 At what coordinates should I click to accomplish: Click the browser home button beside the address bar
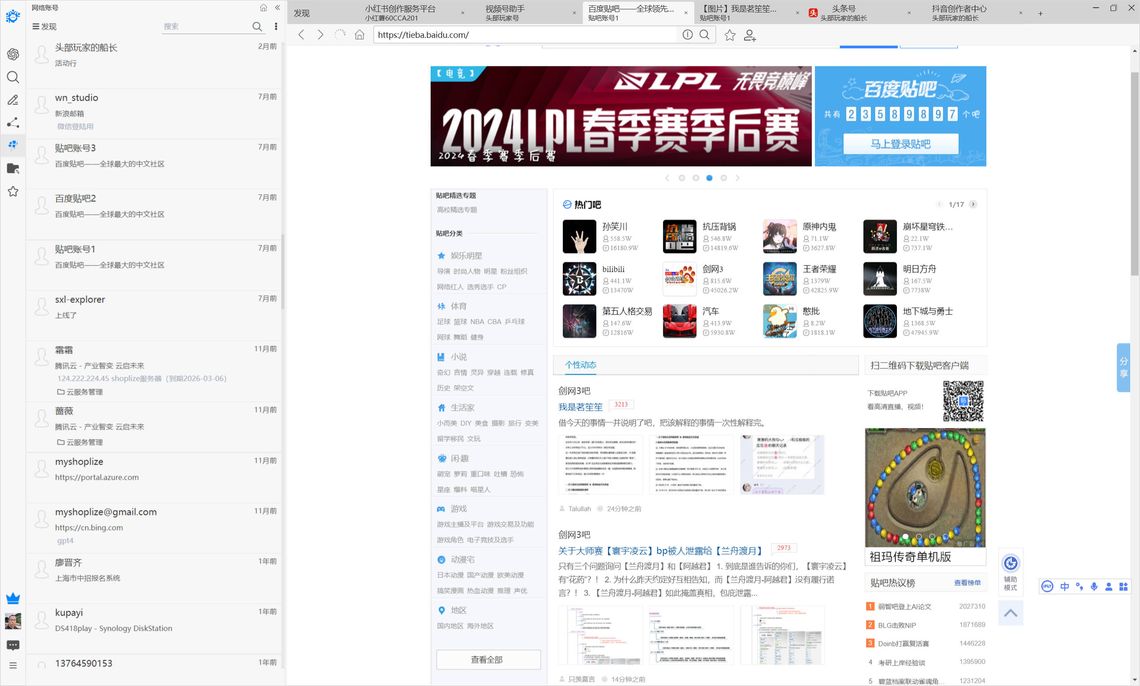tap(359, 34)
